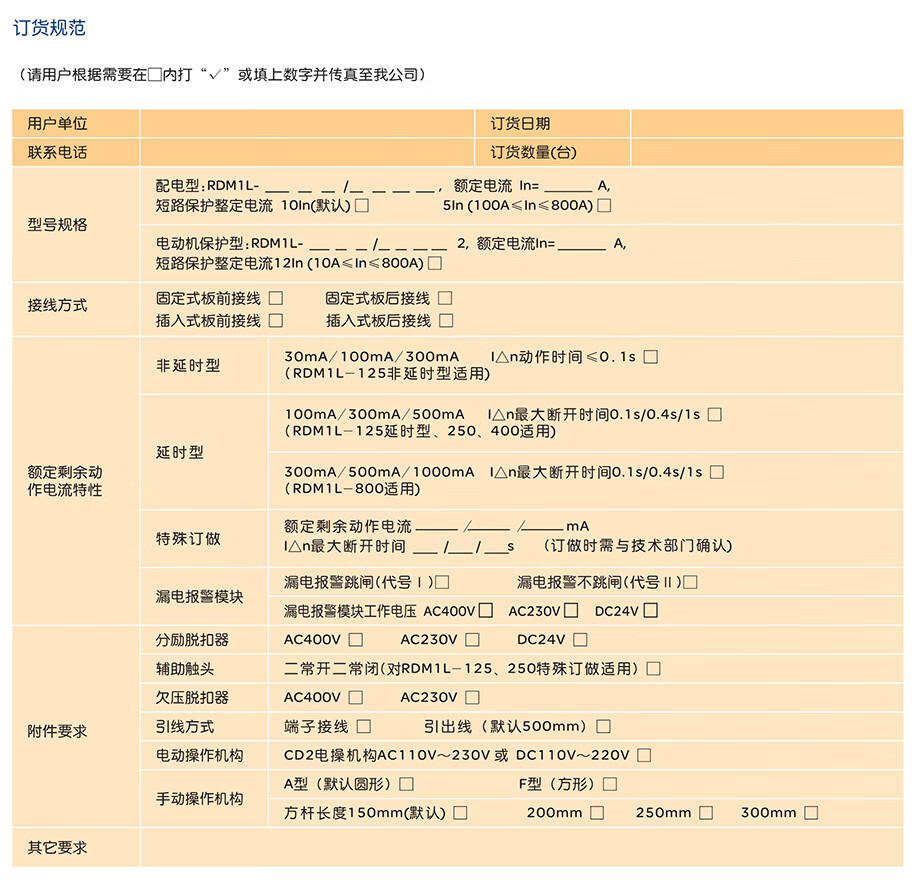Screen dimensions: 920x883
Task: Tick the 插入式板前接线 checkbox
Action: tap(276, 321)
